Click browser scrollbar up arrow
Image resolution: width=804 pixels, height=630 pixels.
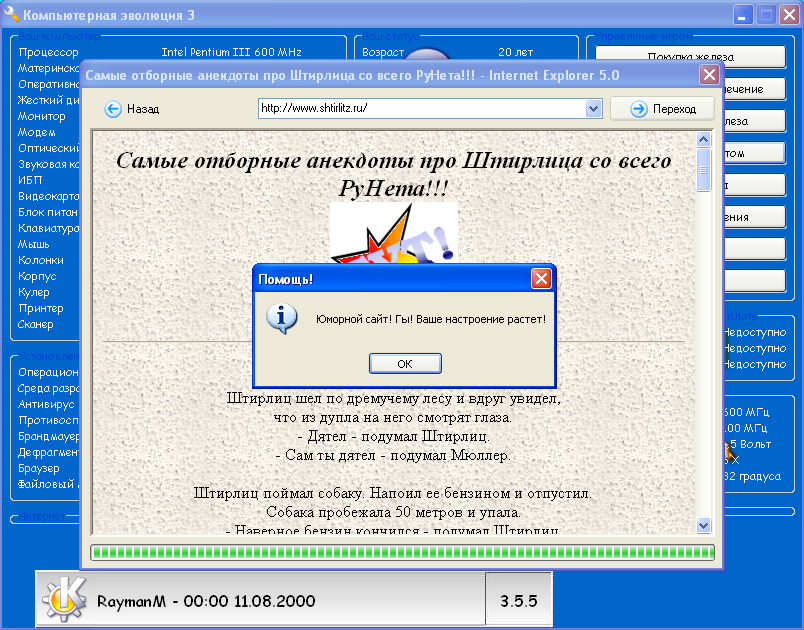point(704,139)
